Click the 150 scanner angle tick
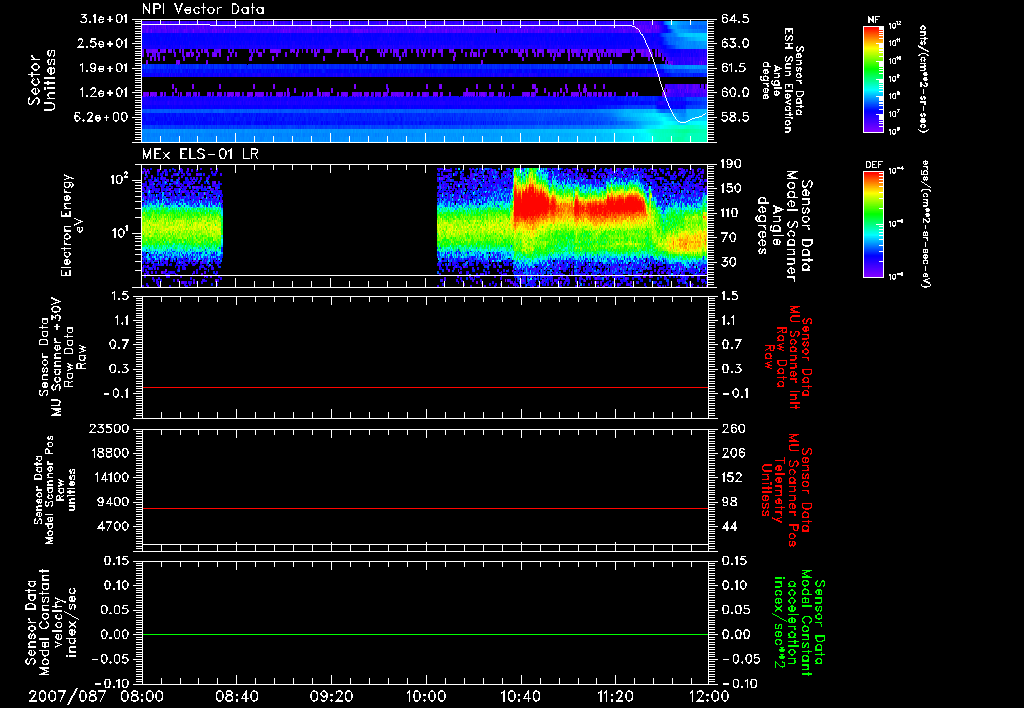 tap(731, 189)
